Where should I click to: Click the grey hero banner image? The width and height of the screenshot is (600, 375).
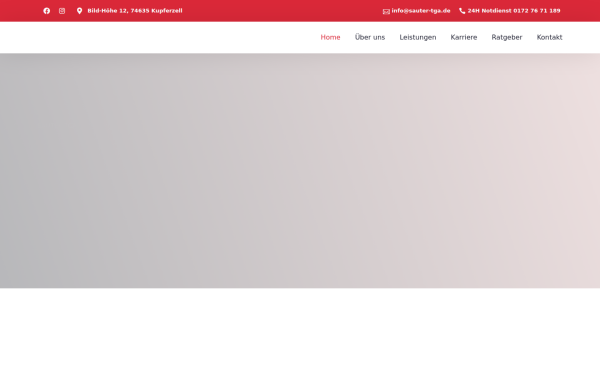[x=300, y=171]
